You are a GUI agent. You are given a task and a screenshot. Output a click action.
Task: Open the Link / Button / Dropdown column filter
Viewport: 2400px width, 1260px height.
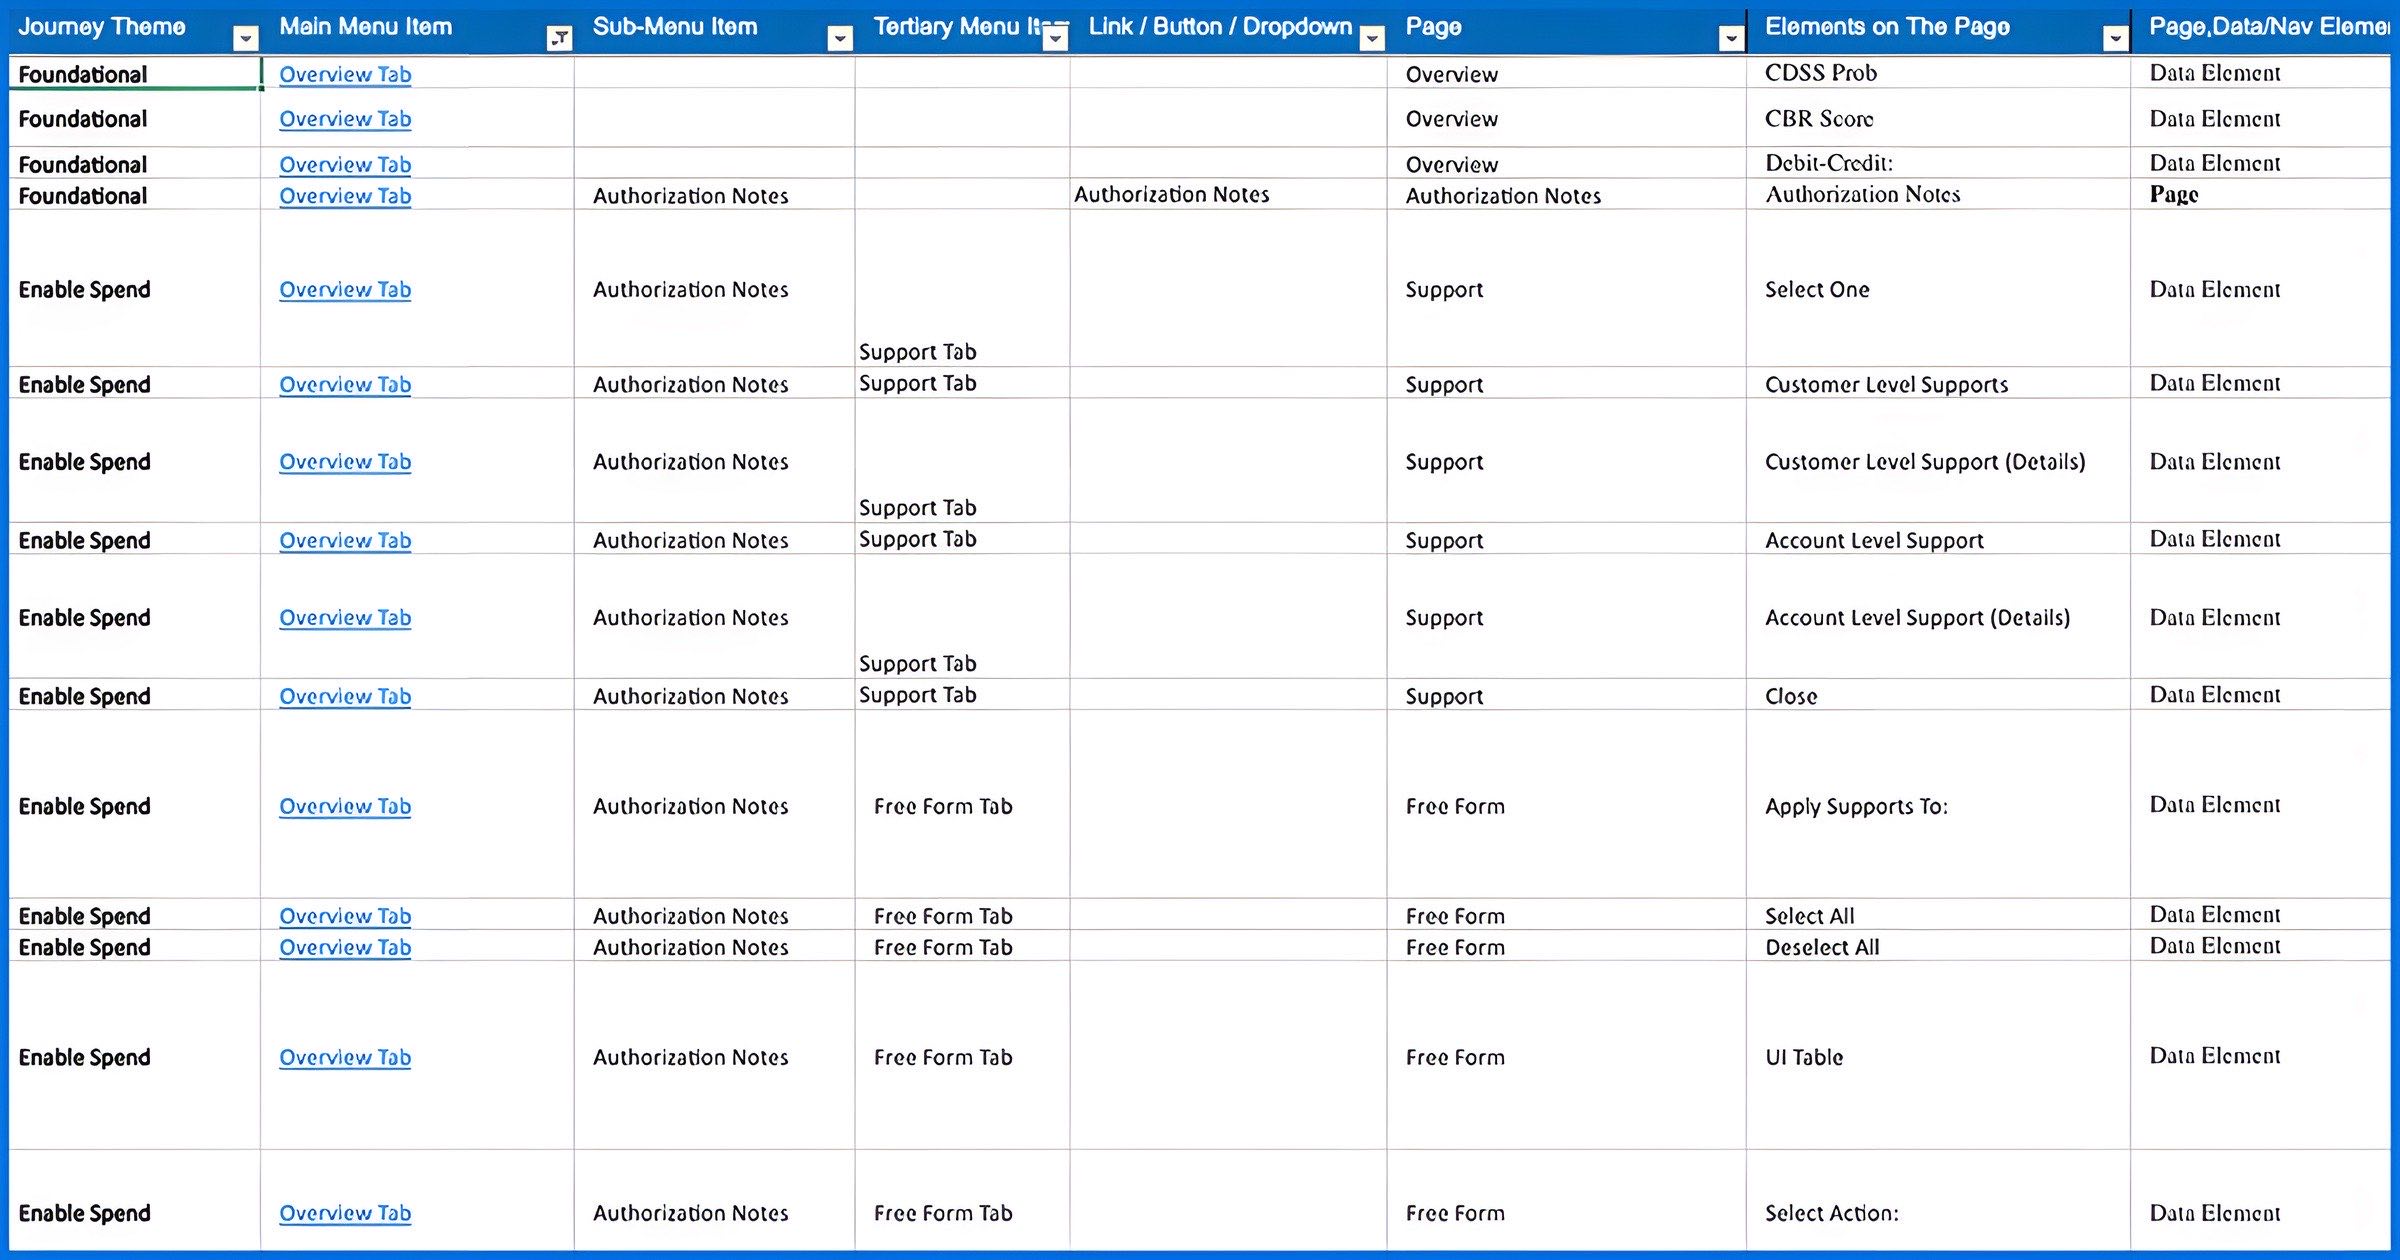tap(1373, 38)
